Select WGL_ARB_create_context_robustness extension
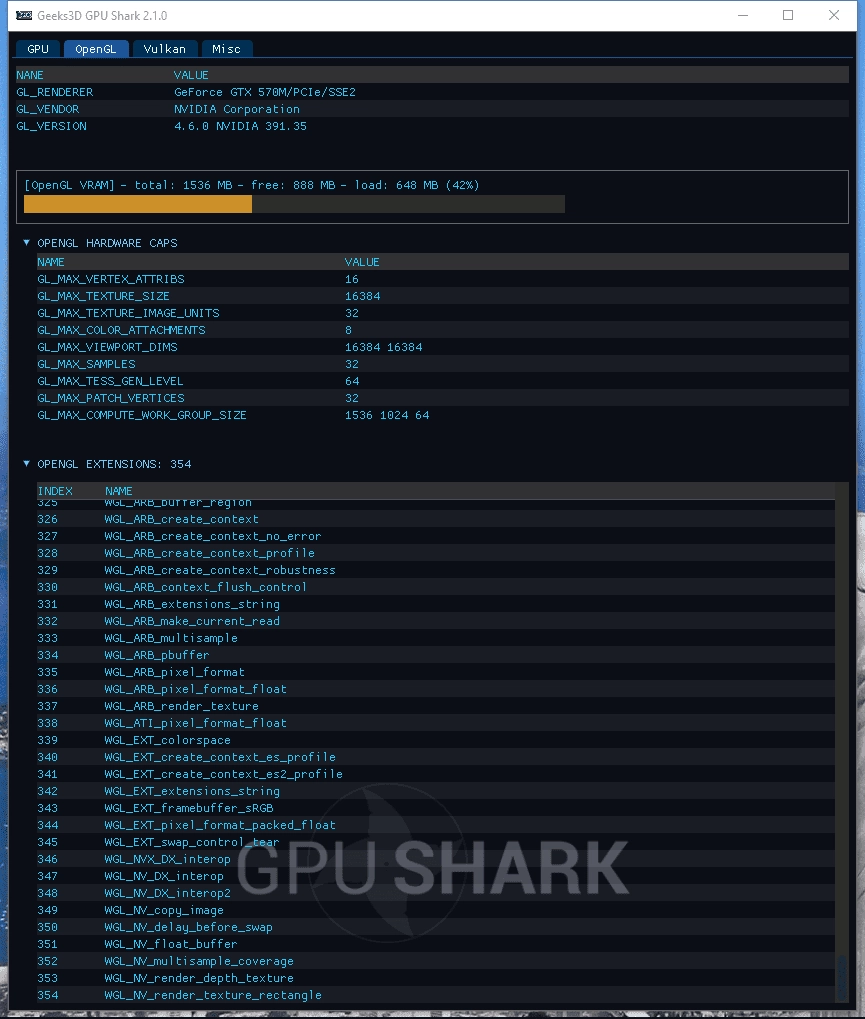The height and width of the screenshot is (1019, 865). [x=435, y=569]
